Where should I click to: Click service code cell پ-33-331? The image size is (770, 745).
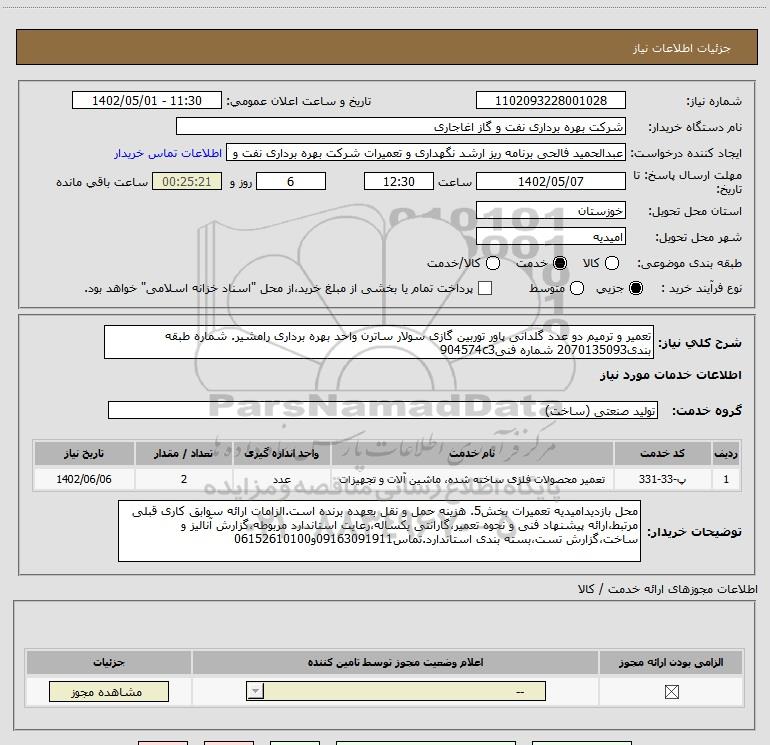pyautogui.click(x=662, y=479)
